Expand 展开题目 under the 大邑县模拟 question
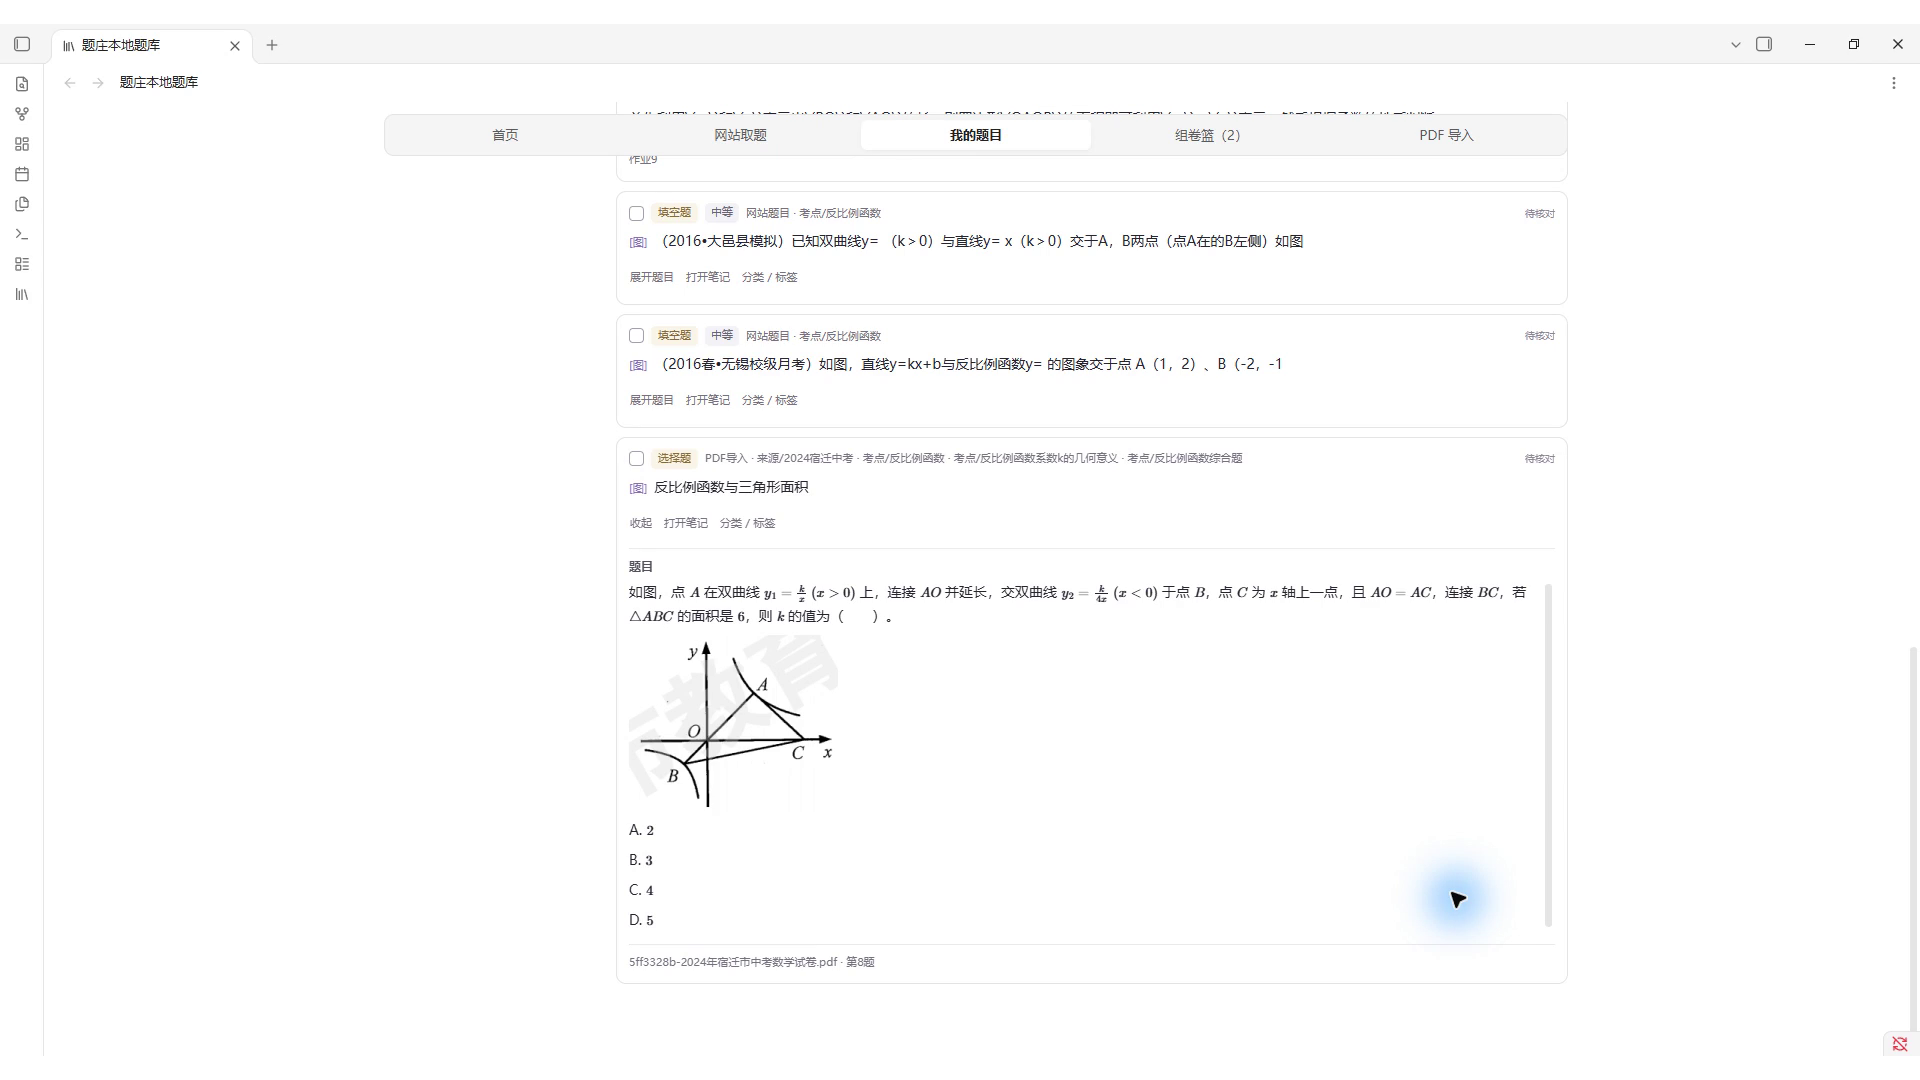 651,277
